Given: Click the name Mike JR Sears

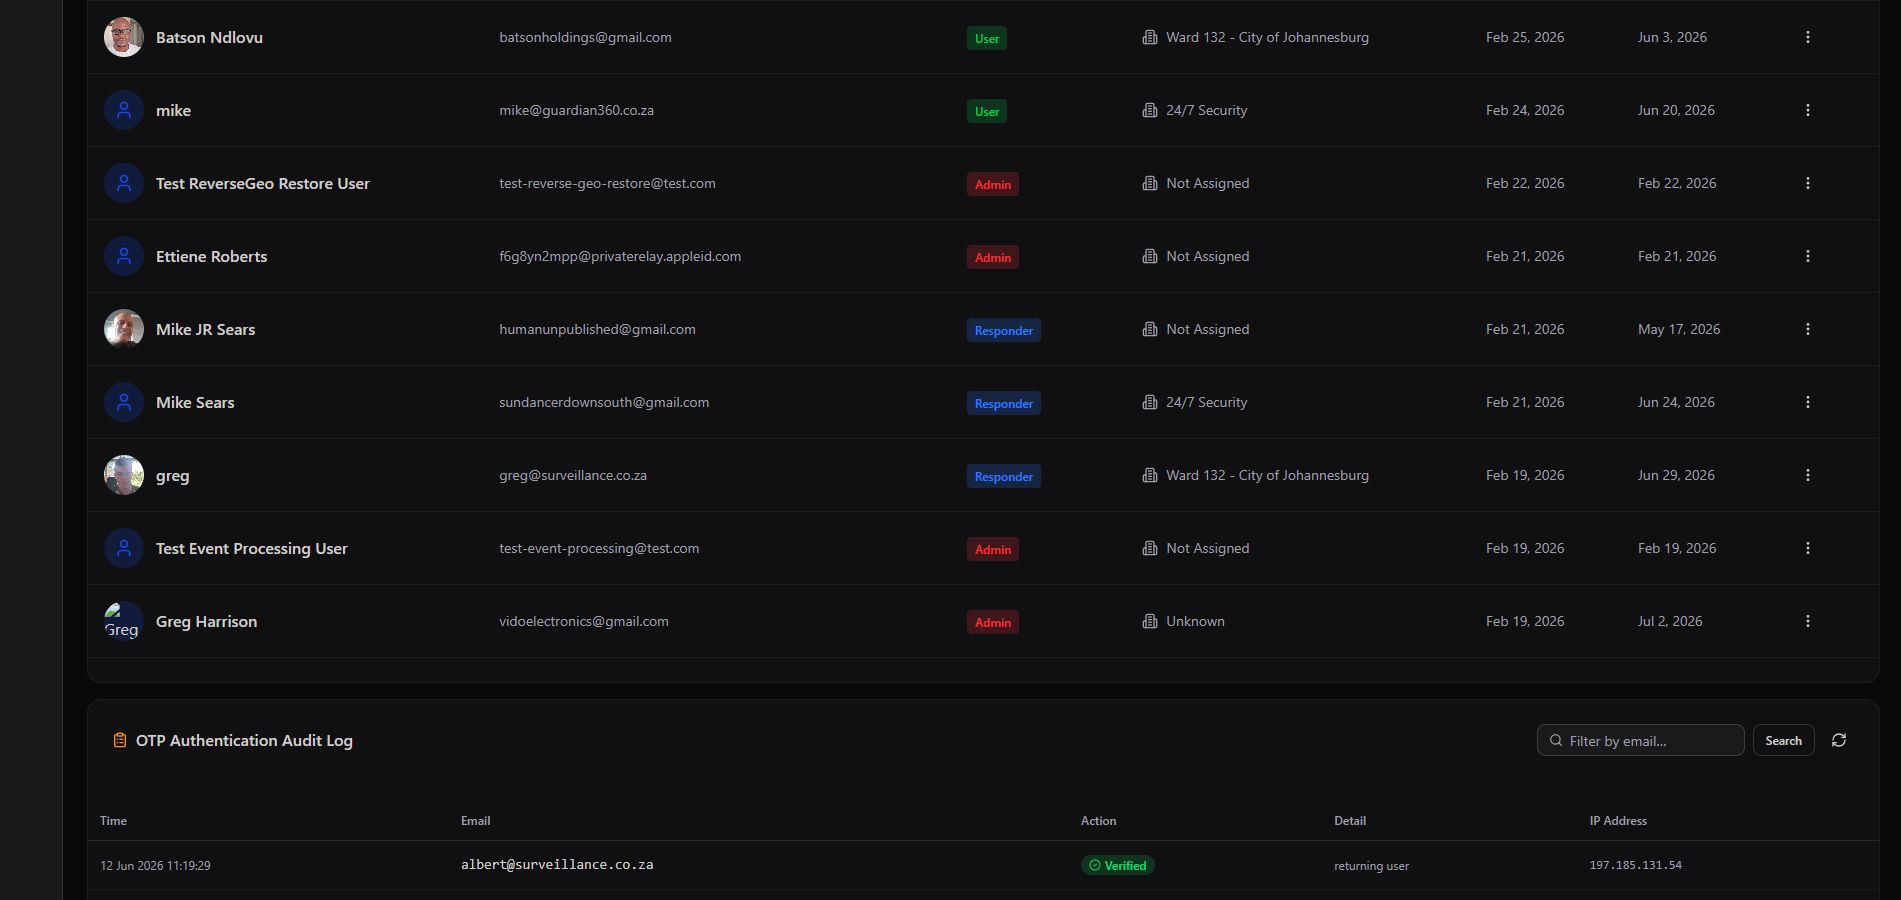Looking at the screenshot, I should pyautogui.click(x=205, y=329).
